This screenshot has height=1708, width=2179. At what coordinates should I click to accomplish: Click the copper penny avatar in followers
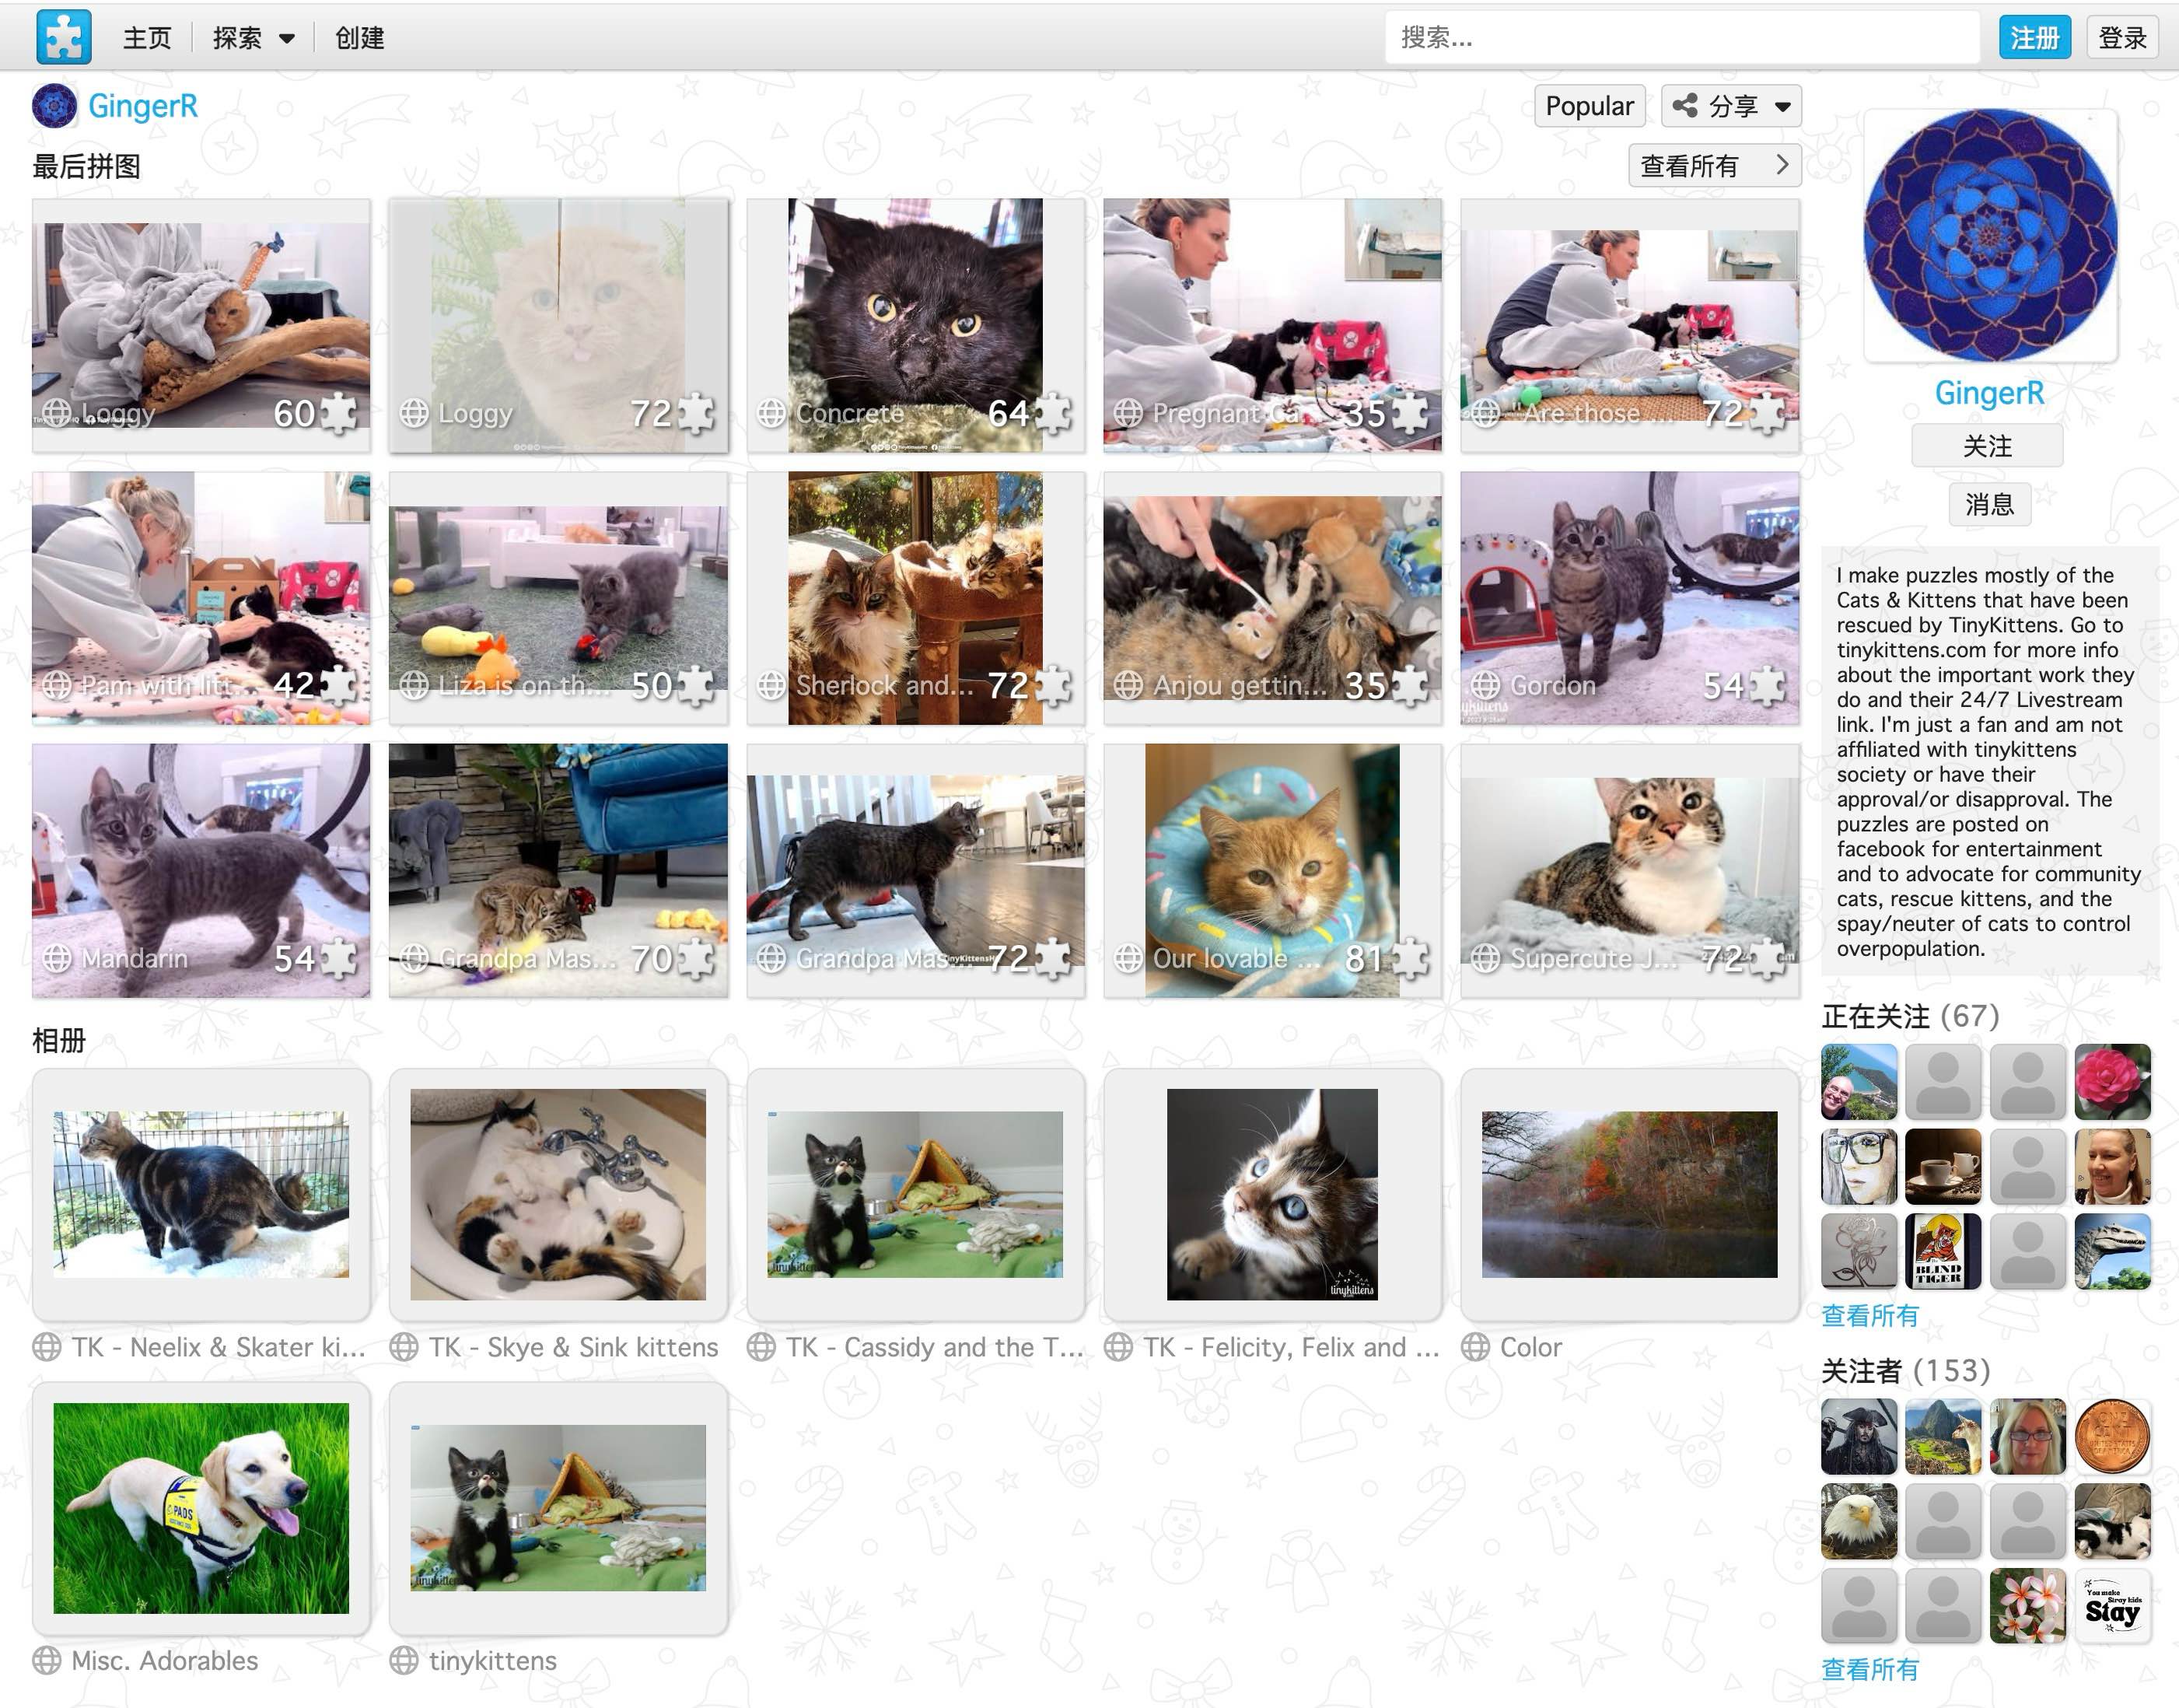pyautogui.click(x=2112, y=1436)
